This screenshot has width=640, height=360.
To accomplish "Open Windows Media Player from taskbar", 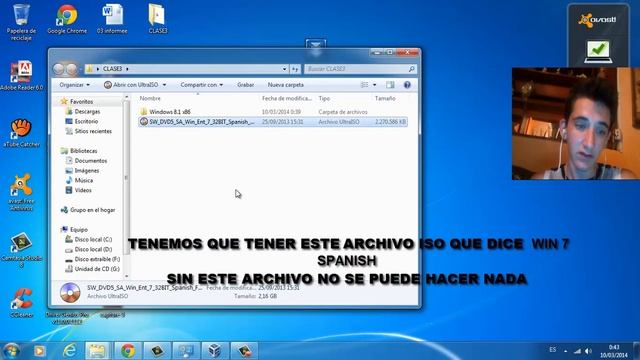I will point(40,351).
